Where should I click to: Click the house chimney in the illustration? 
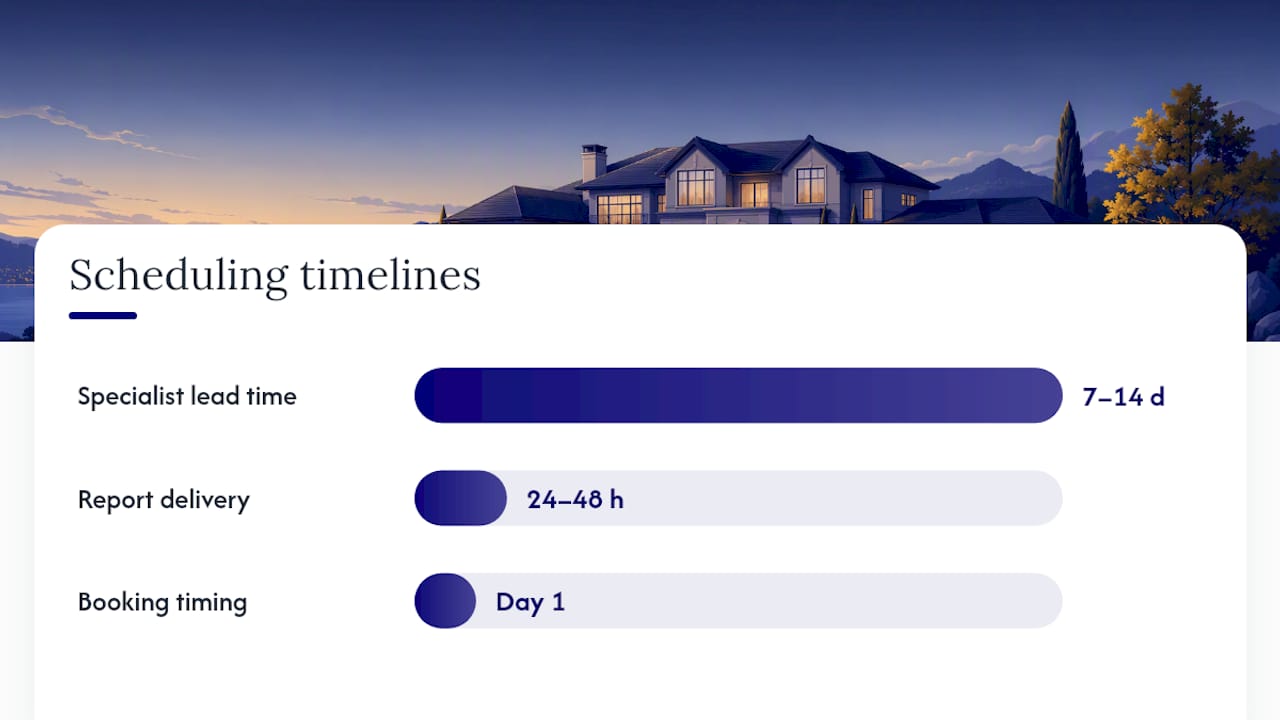click(594, 162)
